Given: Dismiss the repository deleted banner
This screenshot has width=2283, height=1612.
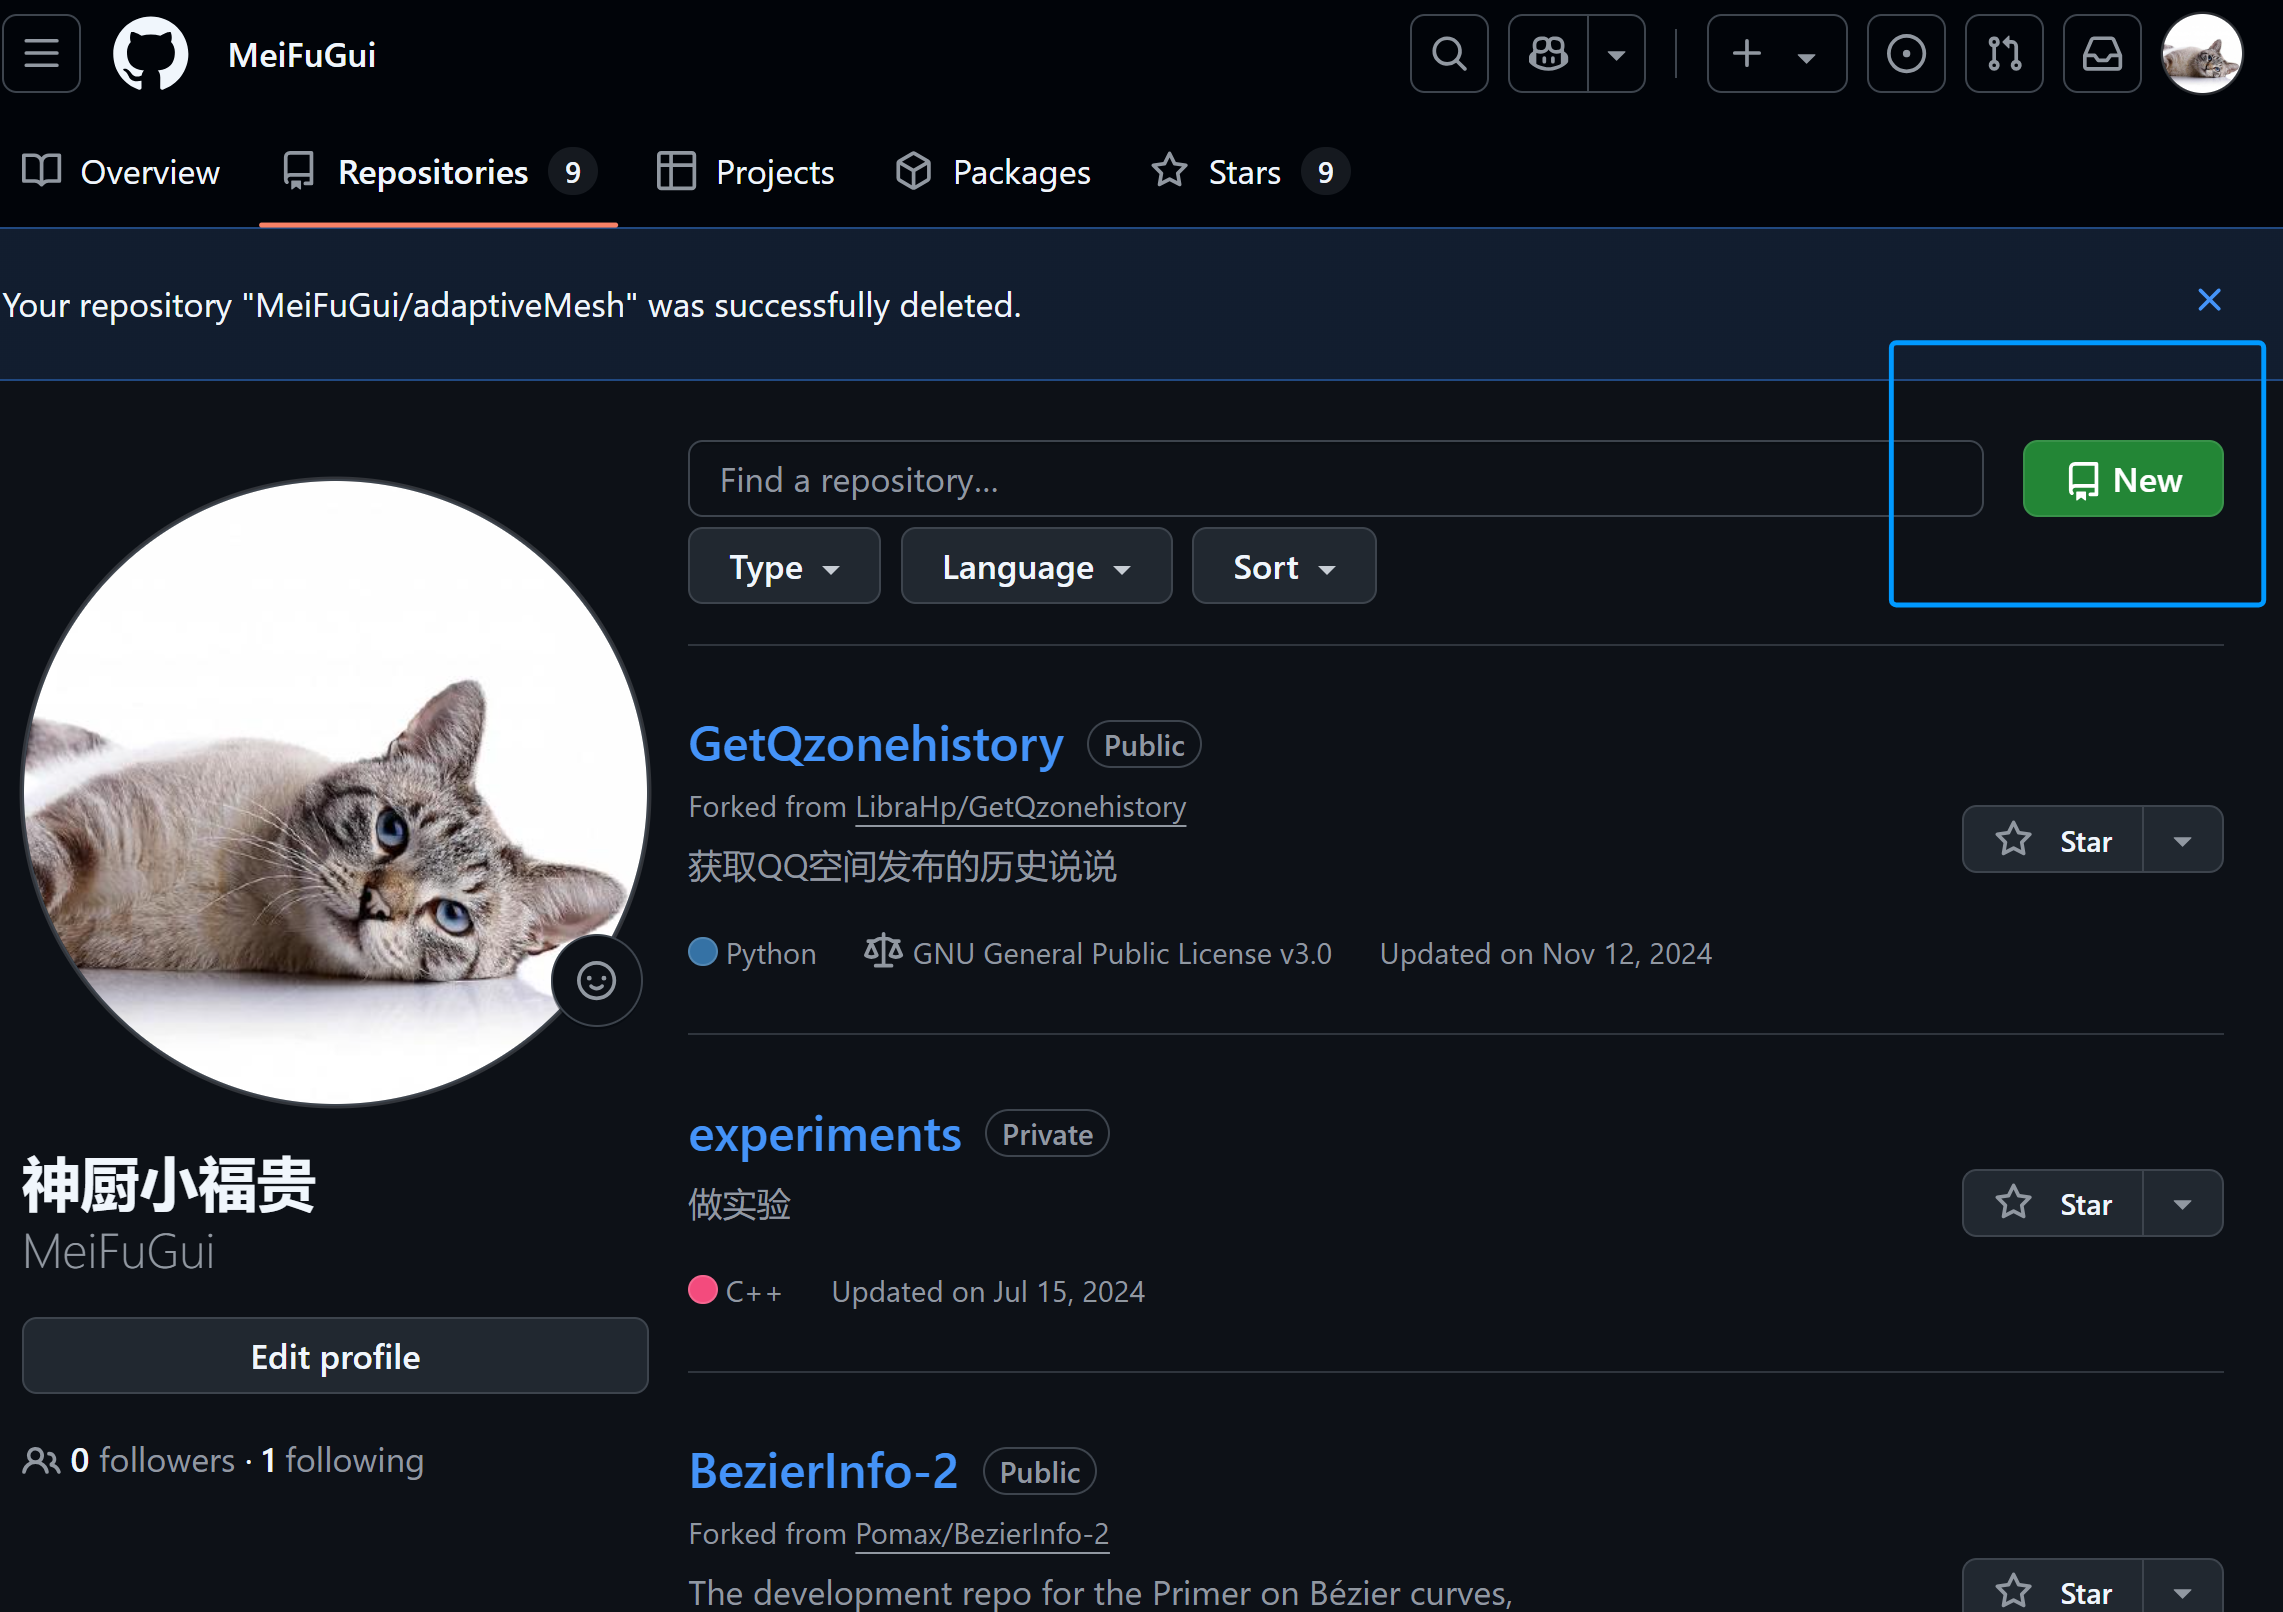Looking at the screenshot, I should click(2209, 300).
